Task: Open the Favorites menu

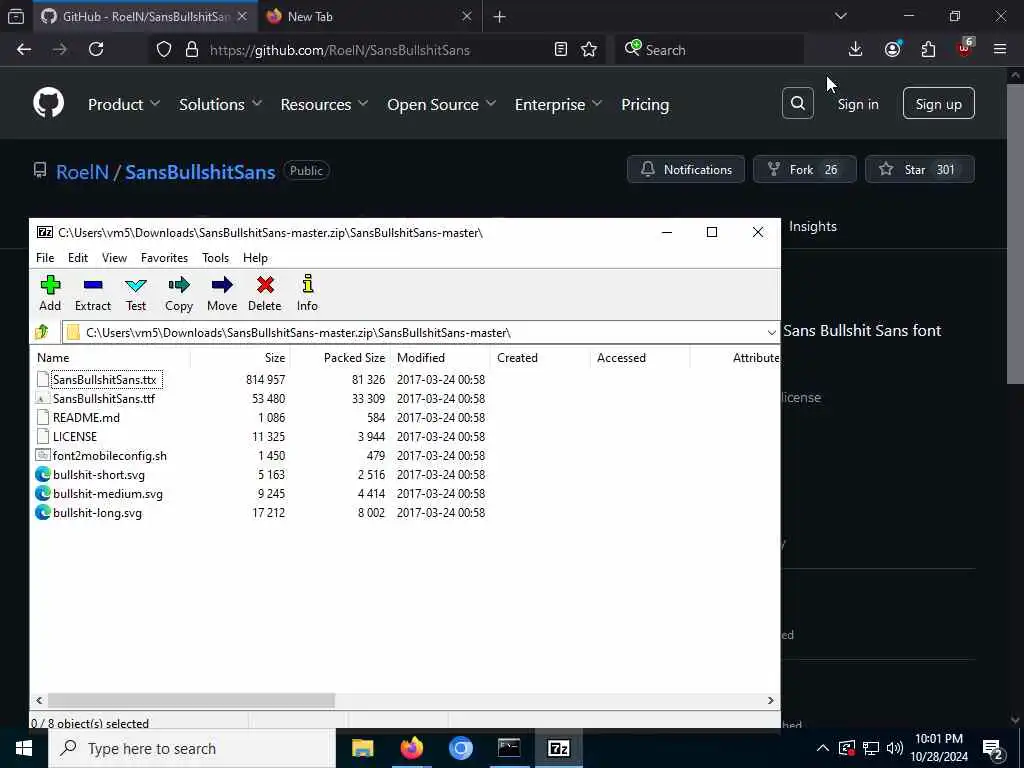Action: pos(165,258)
